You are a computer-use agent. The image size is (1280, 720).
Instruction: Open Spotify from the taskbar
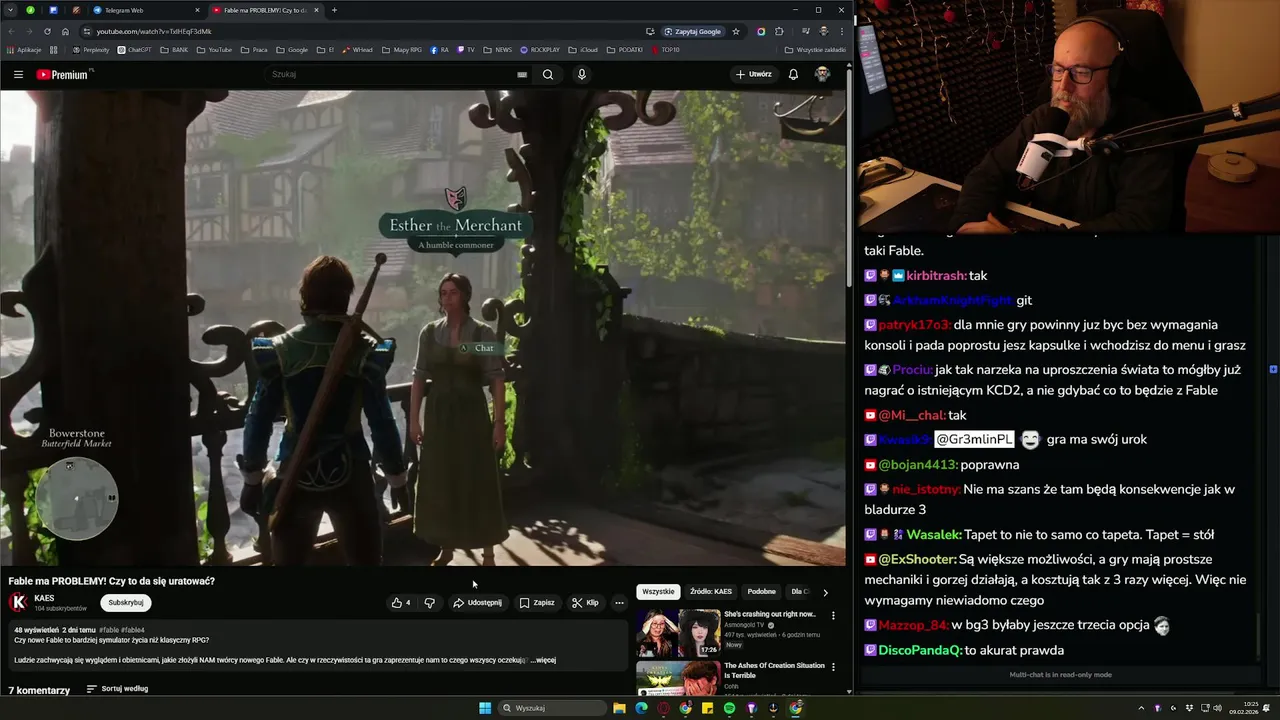click(729, 708)
